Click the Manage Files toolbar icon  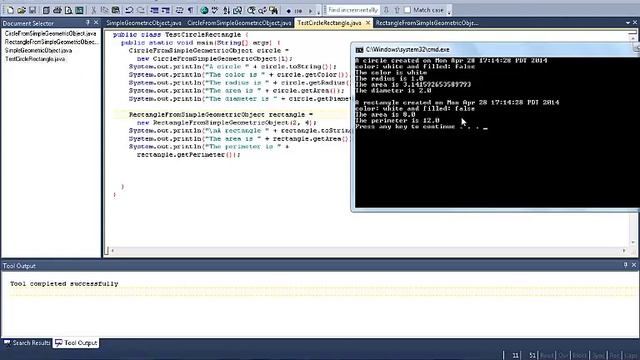tap(46, 10)
